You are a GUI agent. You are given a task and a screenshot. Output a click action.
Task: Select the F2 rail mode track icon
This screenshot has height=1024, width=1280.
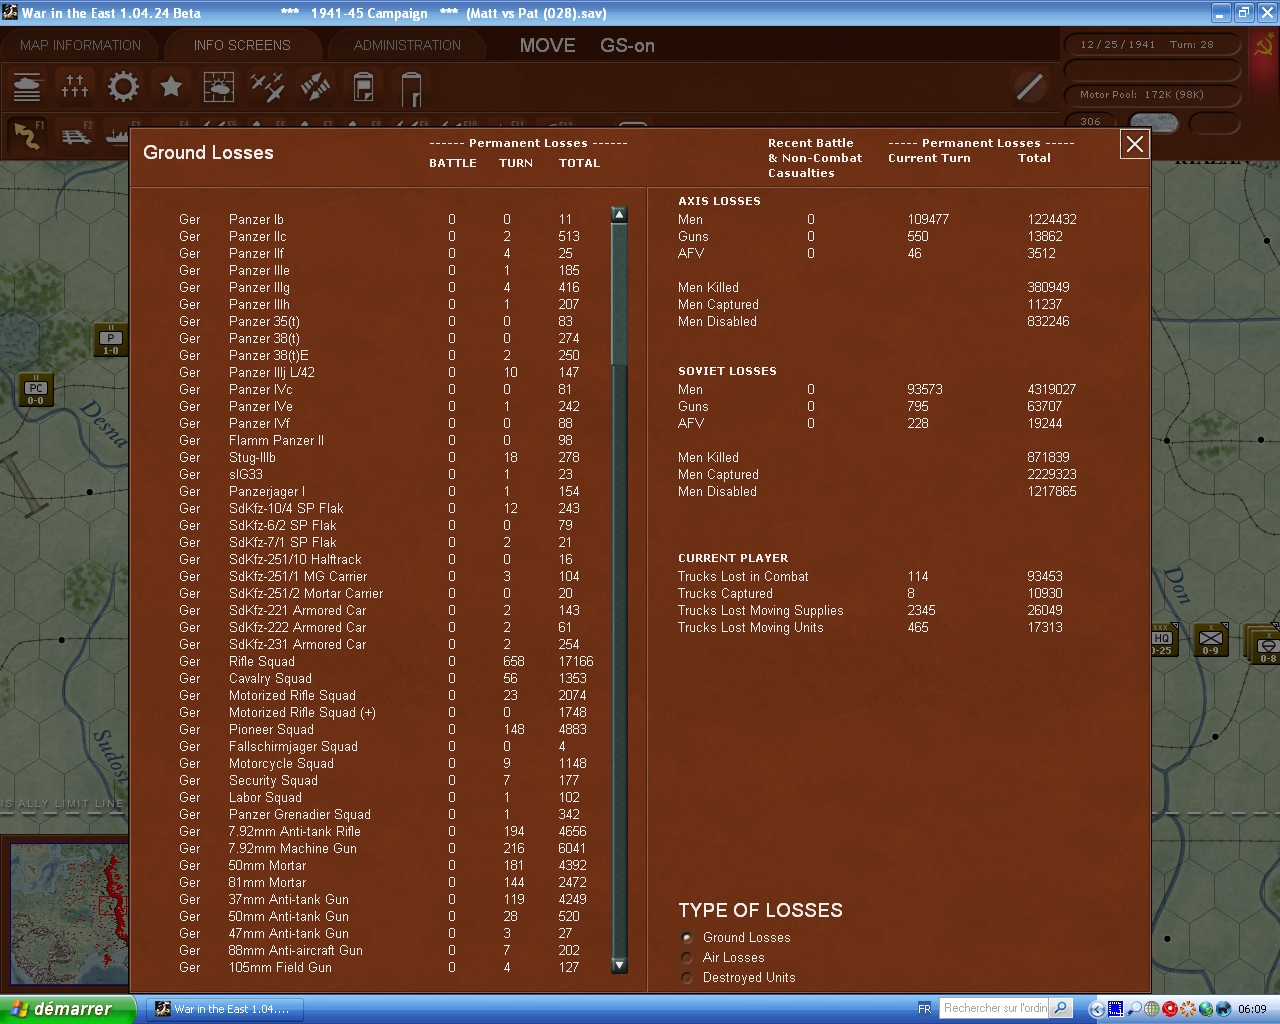(x=76, y=136)
